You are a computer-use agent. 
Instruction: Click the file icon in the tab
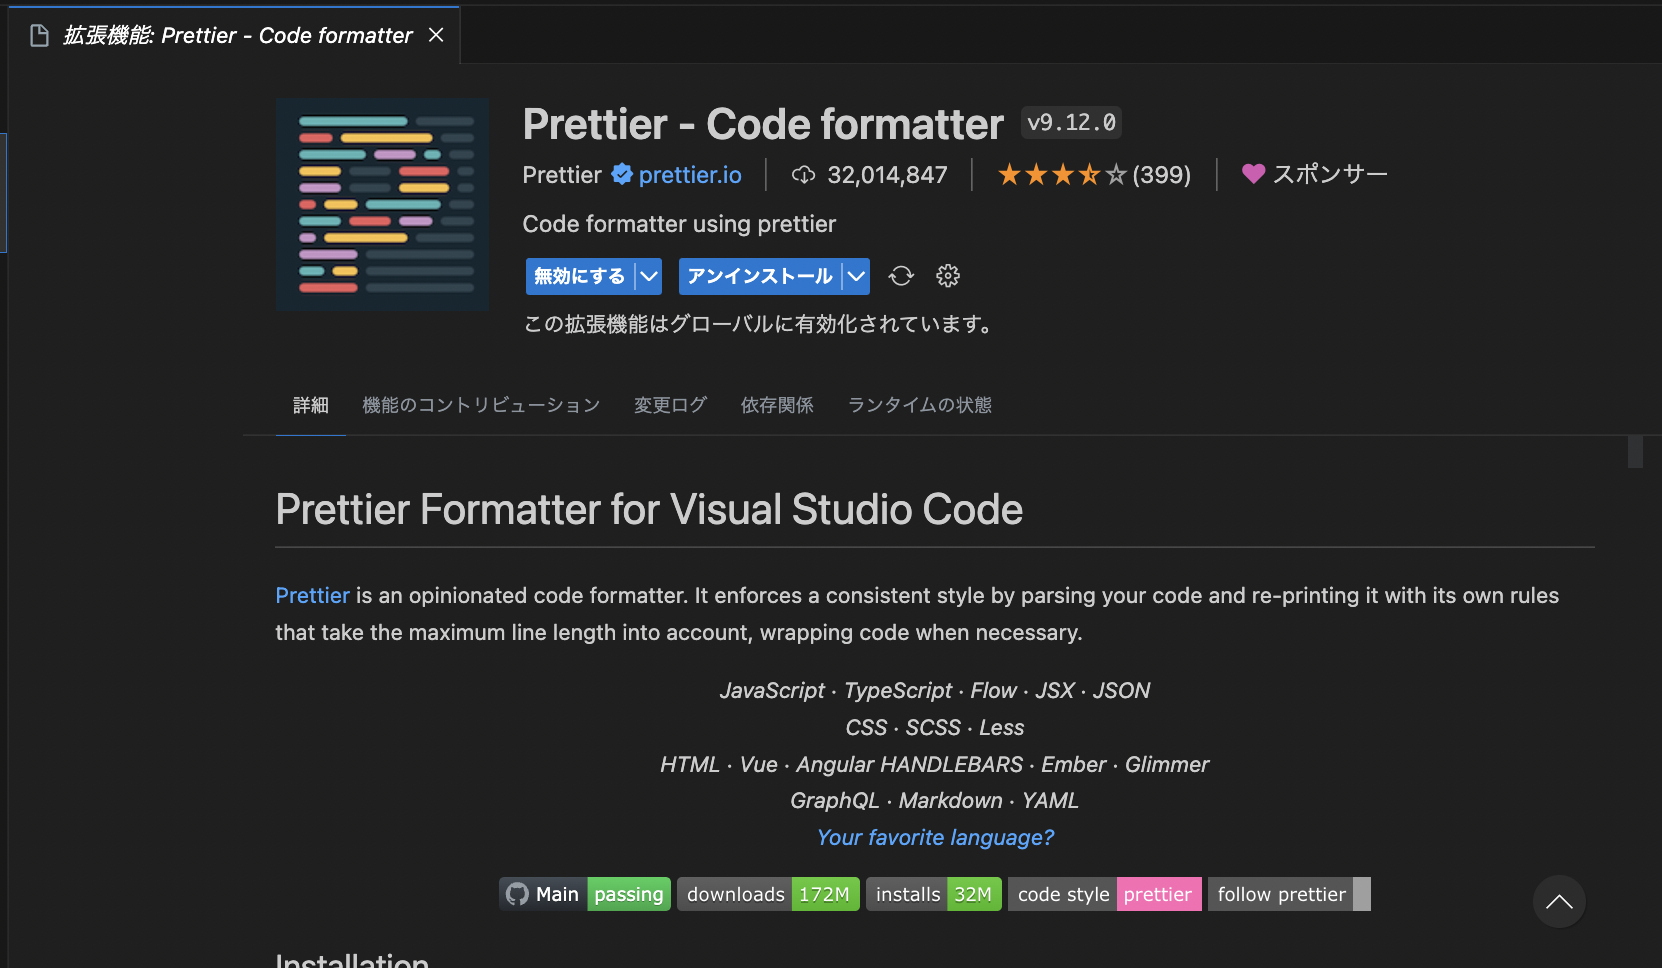click(x=40, y=36)
